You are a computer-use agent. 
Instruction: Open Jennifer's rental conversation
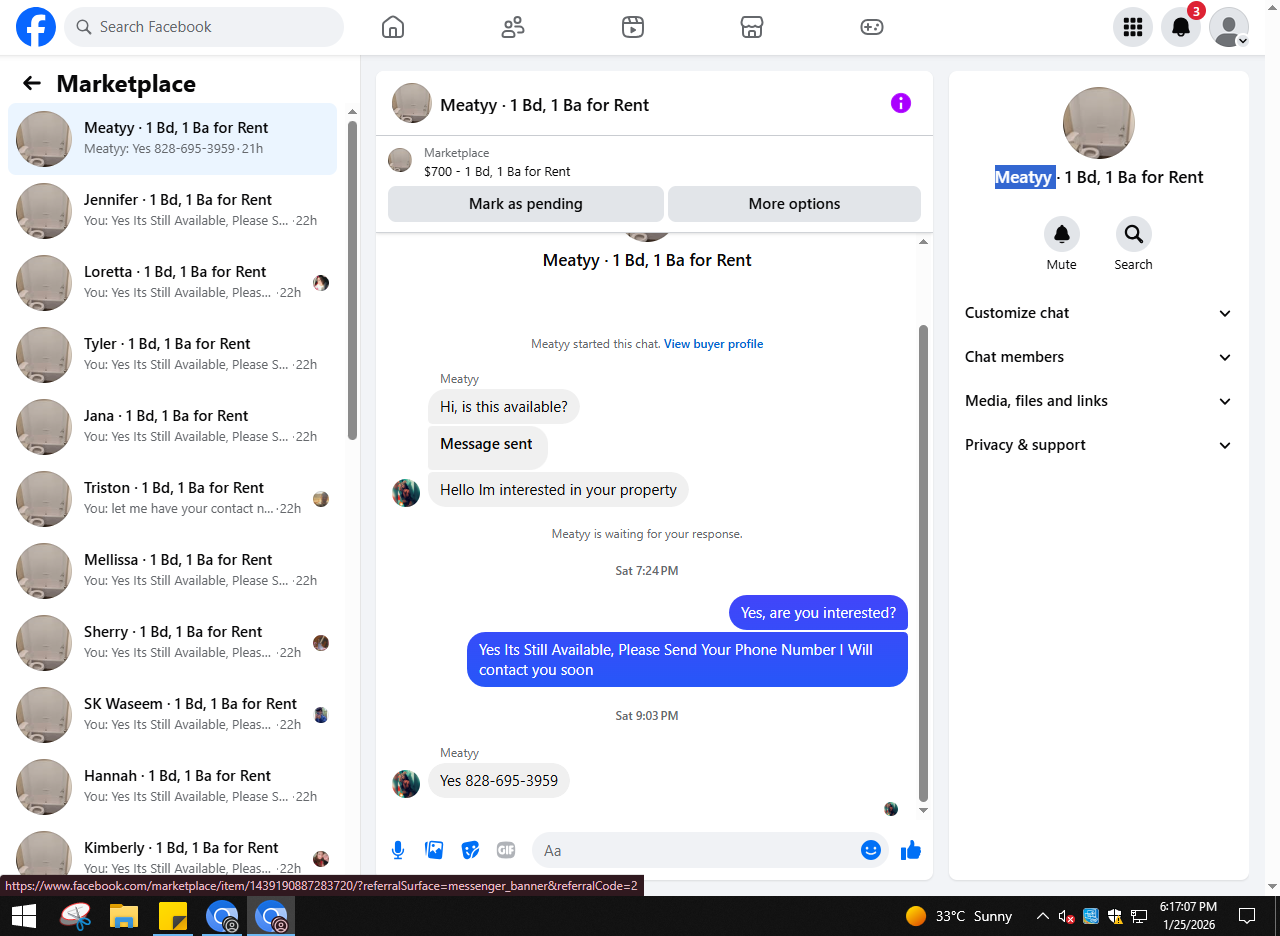172,211
